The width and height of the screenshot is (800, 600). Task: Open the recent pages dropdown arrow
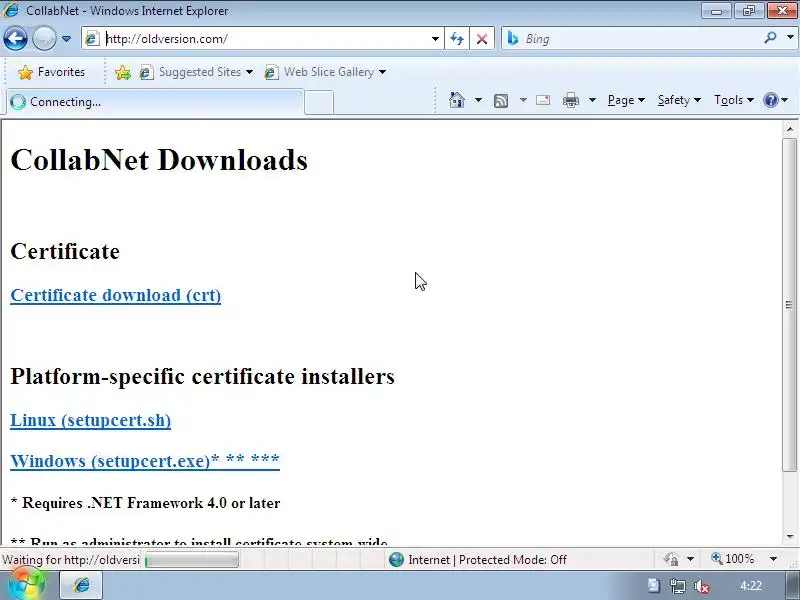point(66,39)
